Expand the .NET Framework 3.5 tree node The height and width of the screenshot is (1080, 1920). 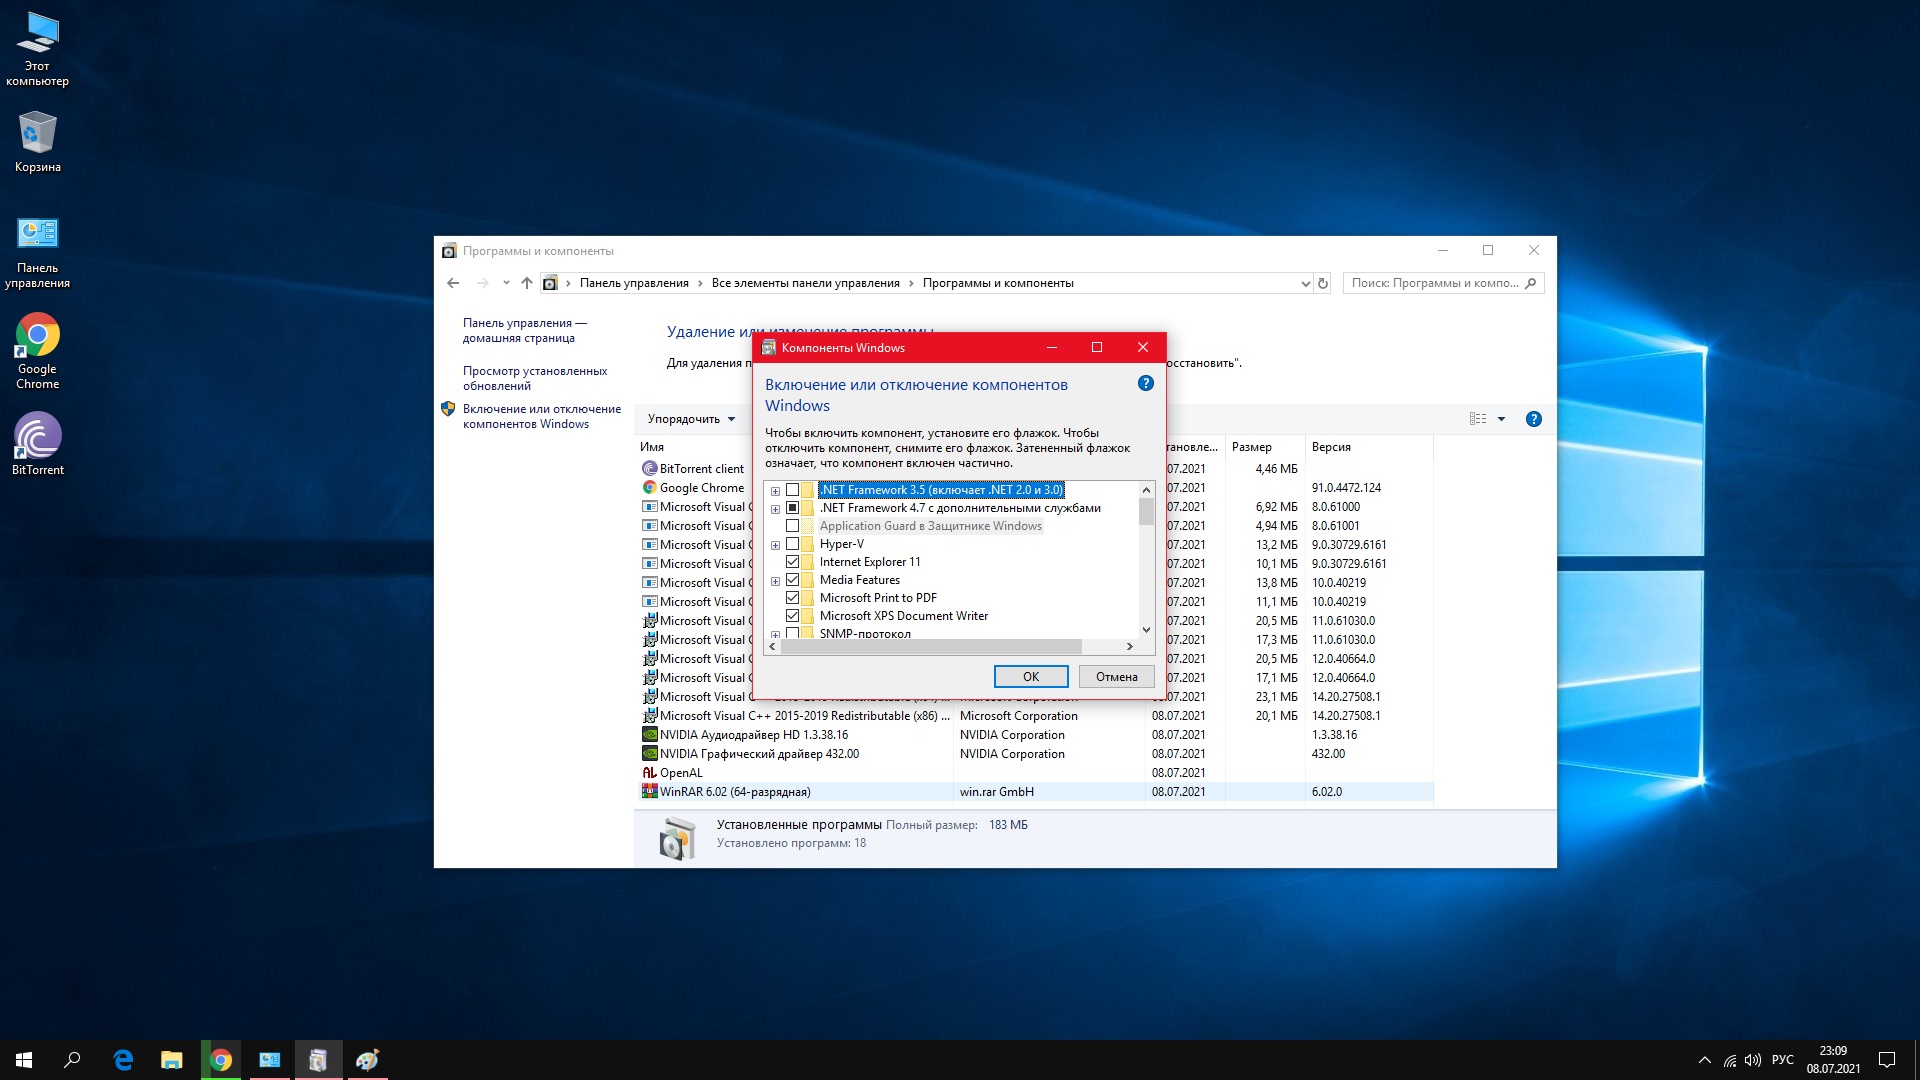(x=775, y=491)
